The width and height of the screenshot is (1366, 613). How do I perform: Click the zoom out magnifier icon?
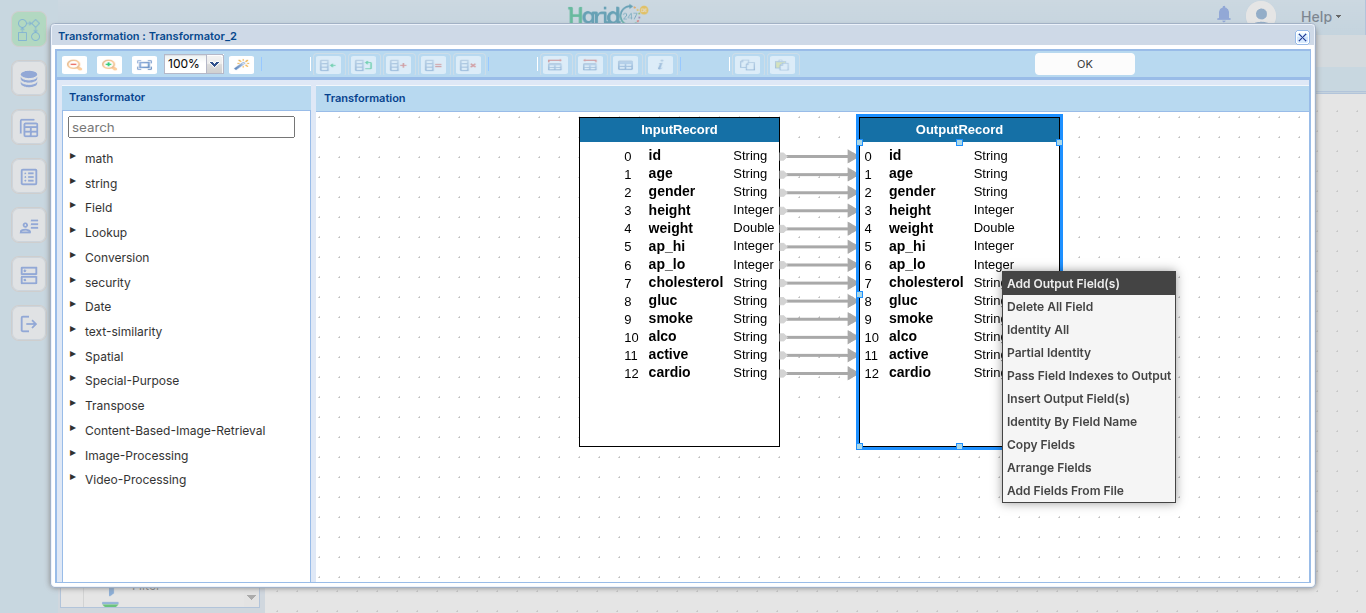pyautogui.click(x=75, y=64)
